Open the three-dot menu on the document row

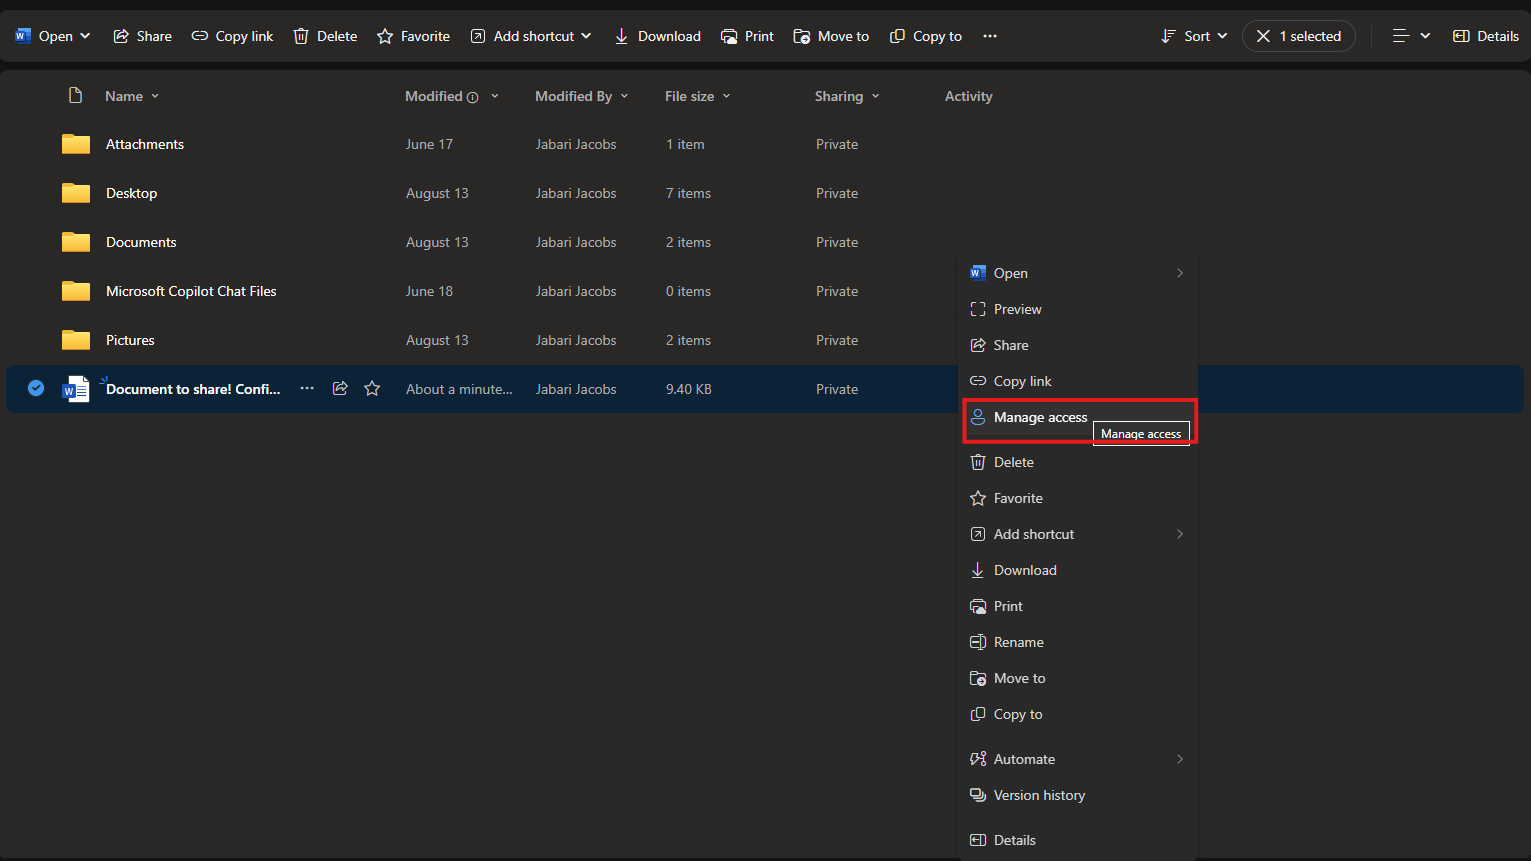pyautogui.click(x=307, y=389)
